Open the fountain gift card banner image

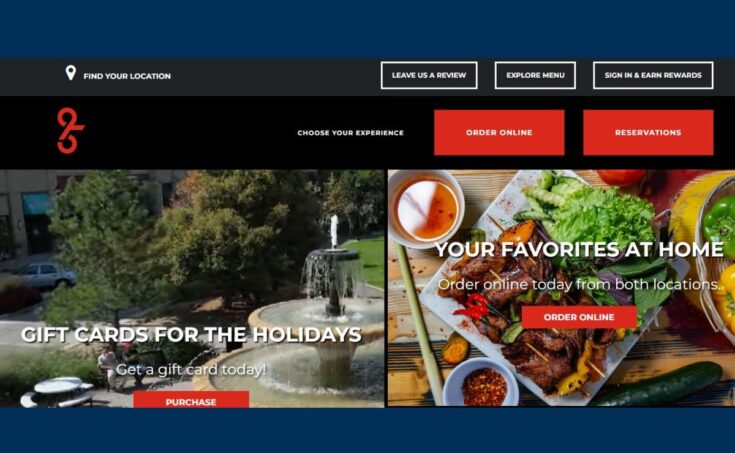point(192,288)
